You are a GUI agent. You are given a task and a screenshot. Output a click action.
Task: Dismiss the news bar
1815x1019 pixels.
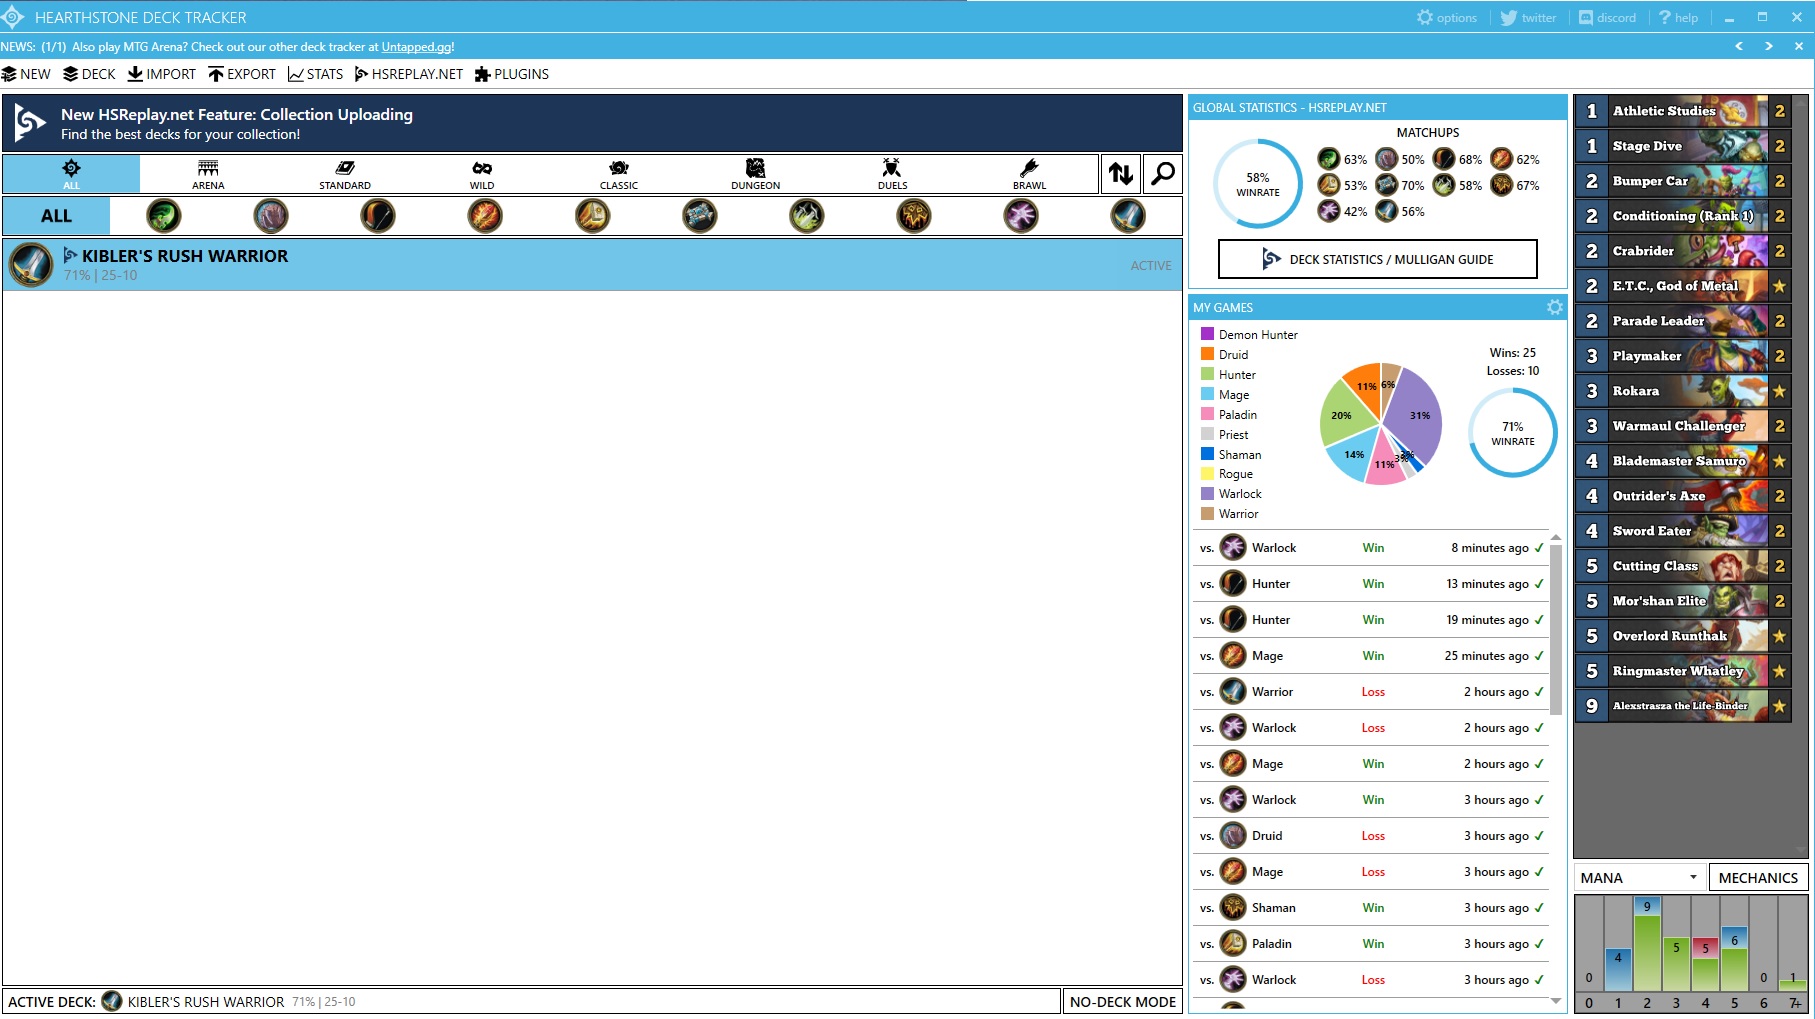point(1798,46)
